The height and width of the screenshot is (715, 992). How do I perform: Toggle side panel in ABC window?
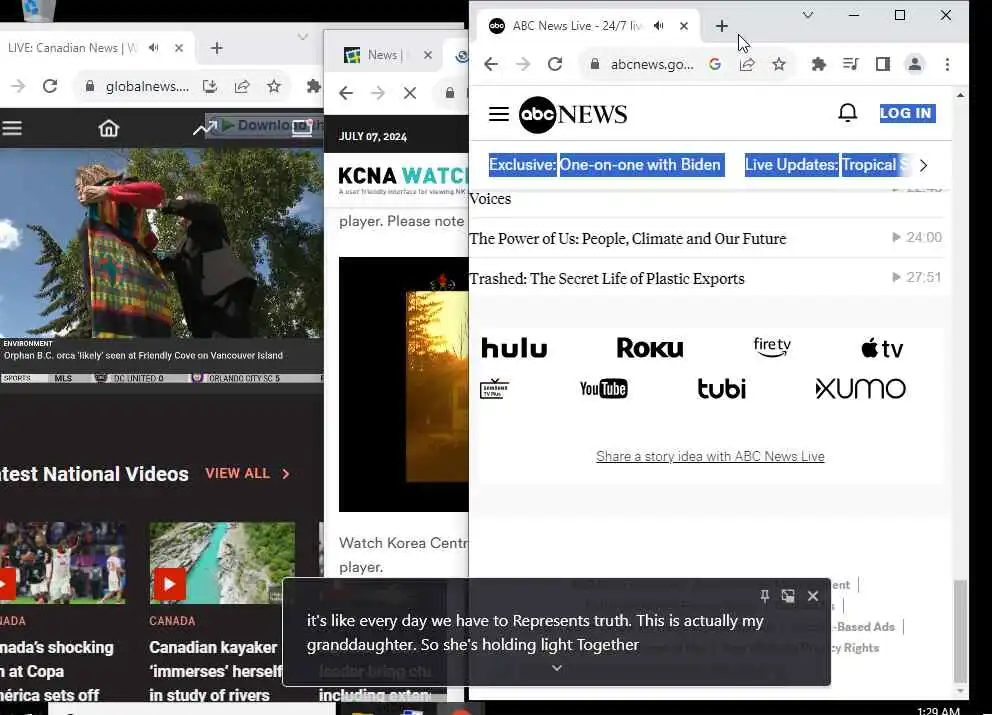pos(883,64)
